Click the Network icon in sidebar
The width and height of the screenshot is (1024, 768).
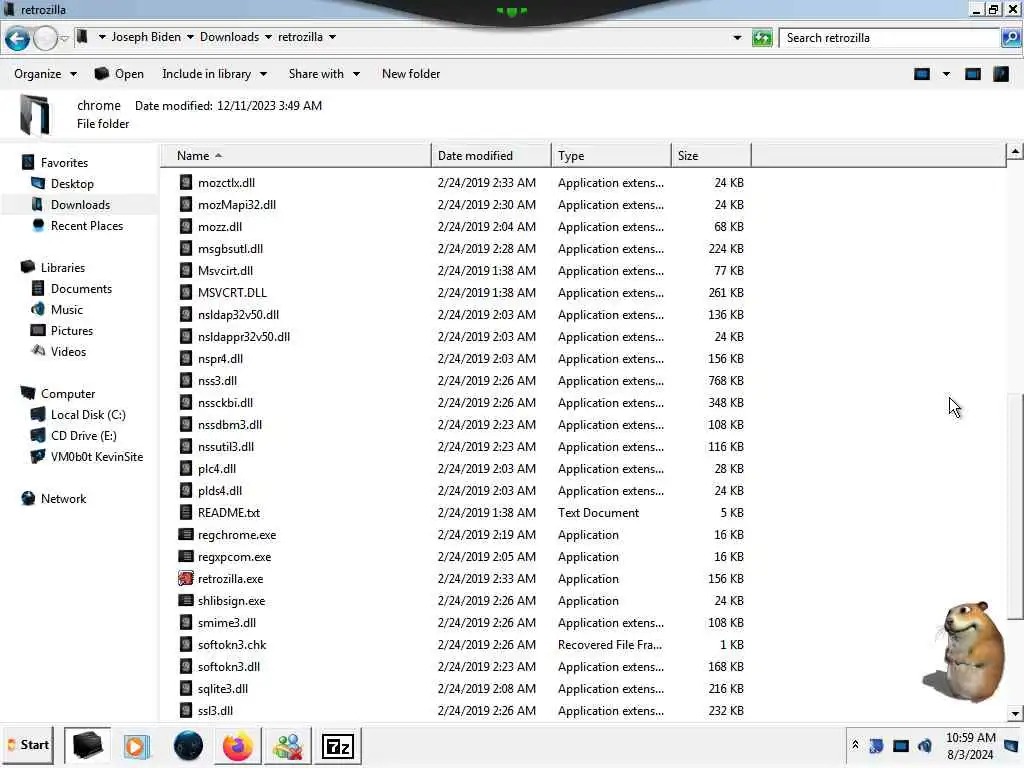[x=28, y=498]
